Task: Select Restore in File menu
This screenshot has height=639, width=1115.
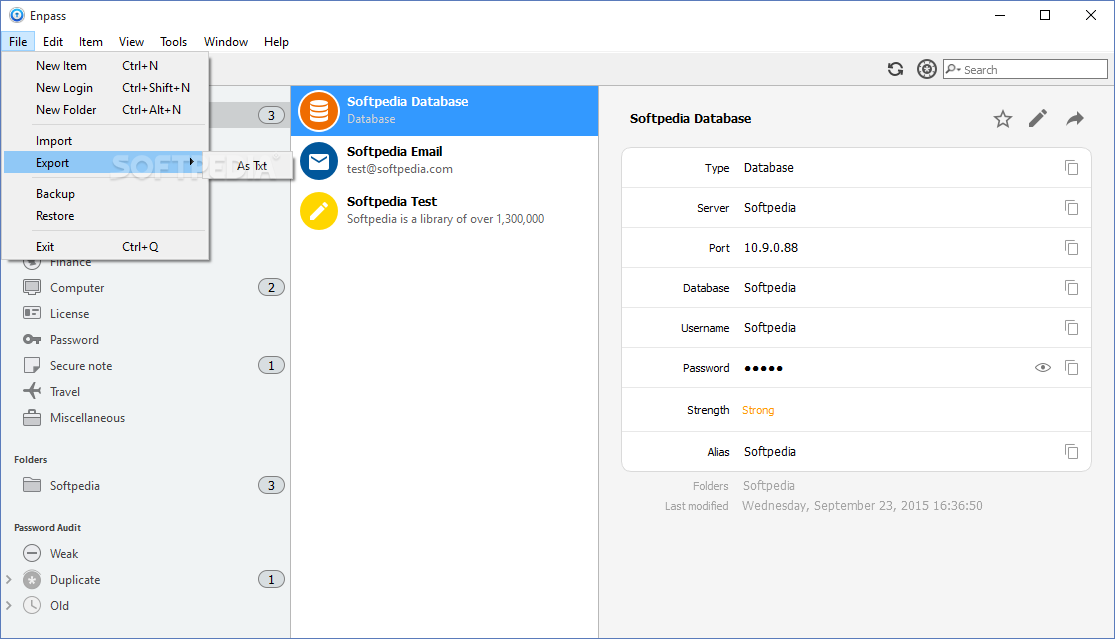Action: 105,215
